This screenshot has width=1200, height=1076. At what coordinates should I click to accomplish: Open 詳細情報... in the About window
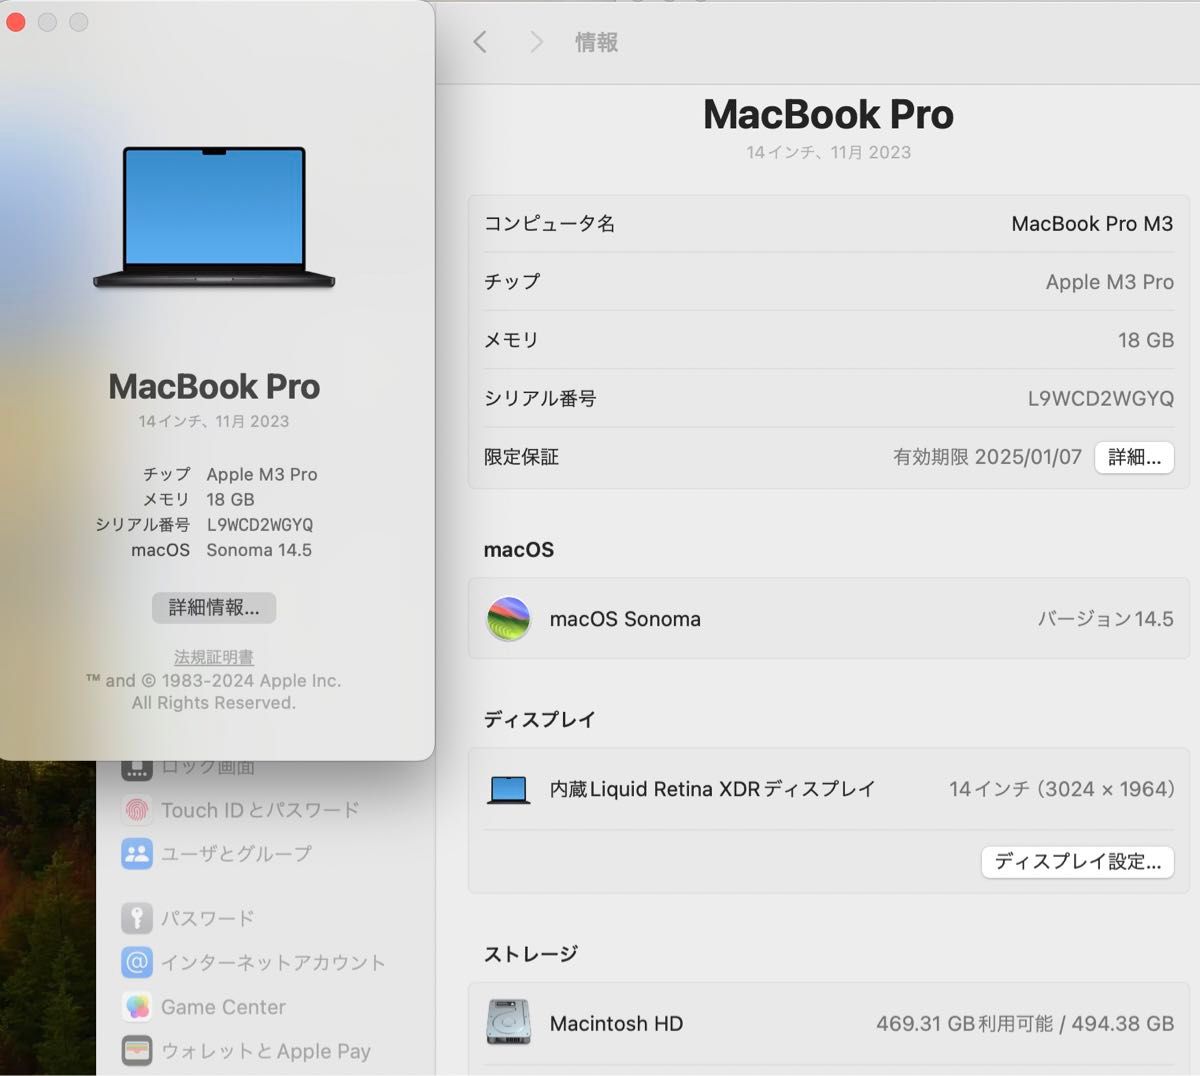214,607
